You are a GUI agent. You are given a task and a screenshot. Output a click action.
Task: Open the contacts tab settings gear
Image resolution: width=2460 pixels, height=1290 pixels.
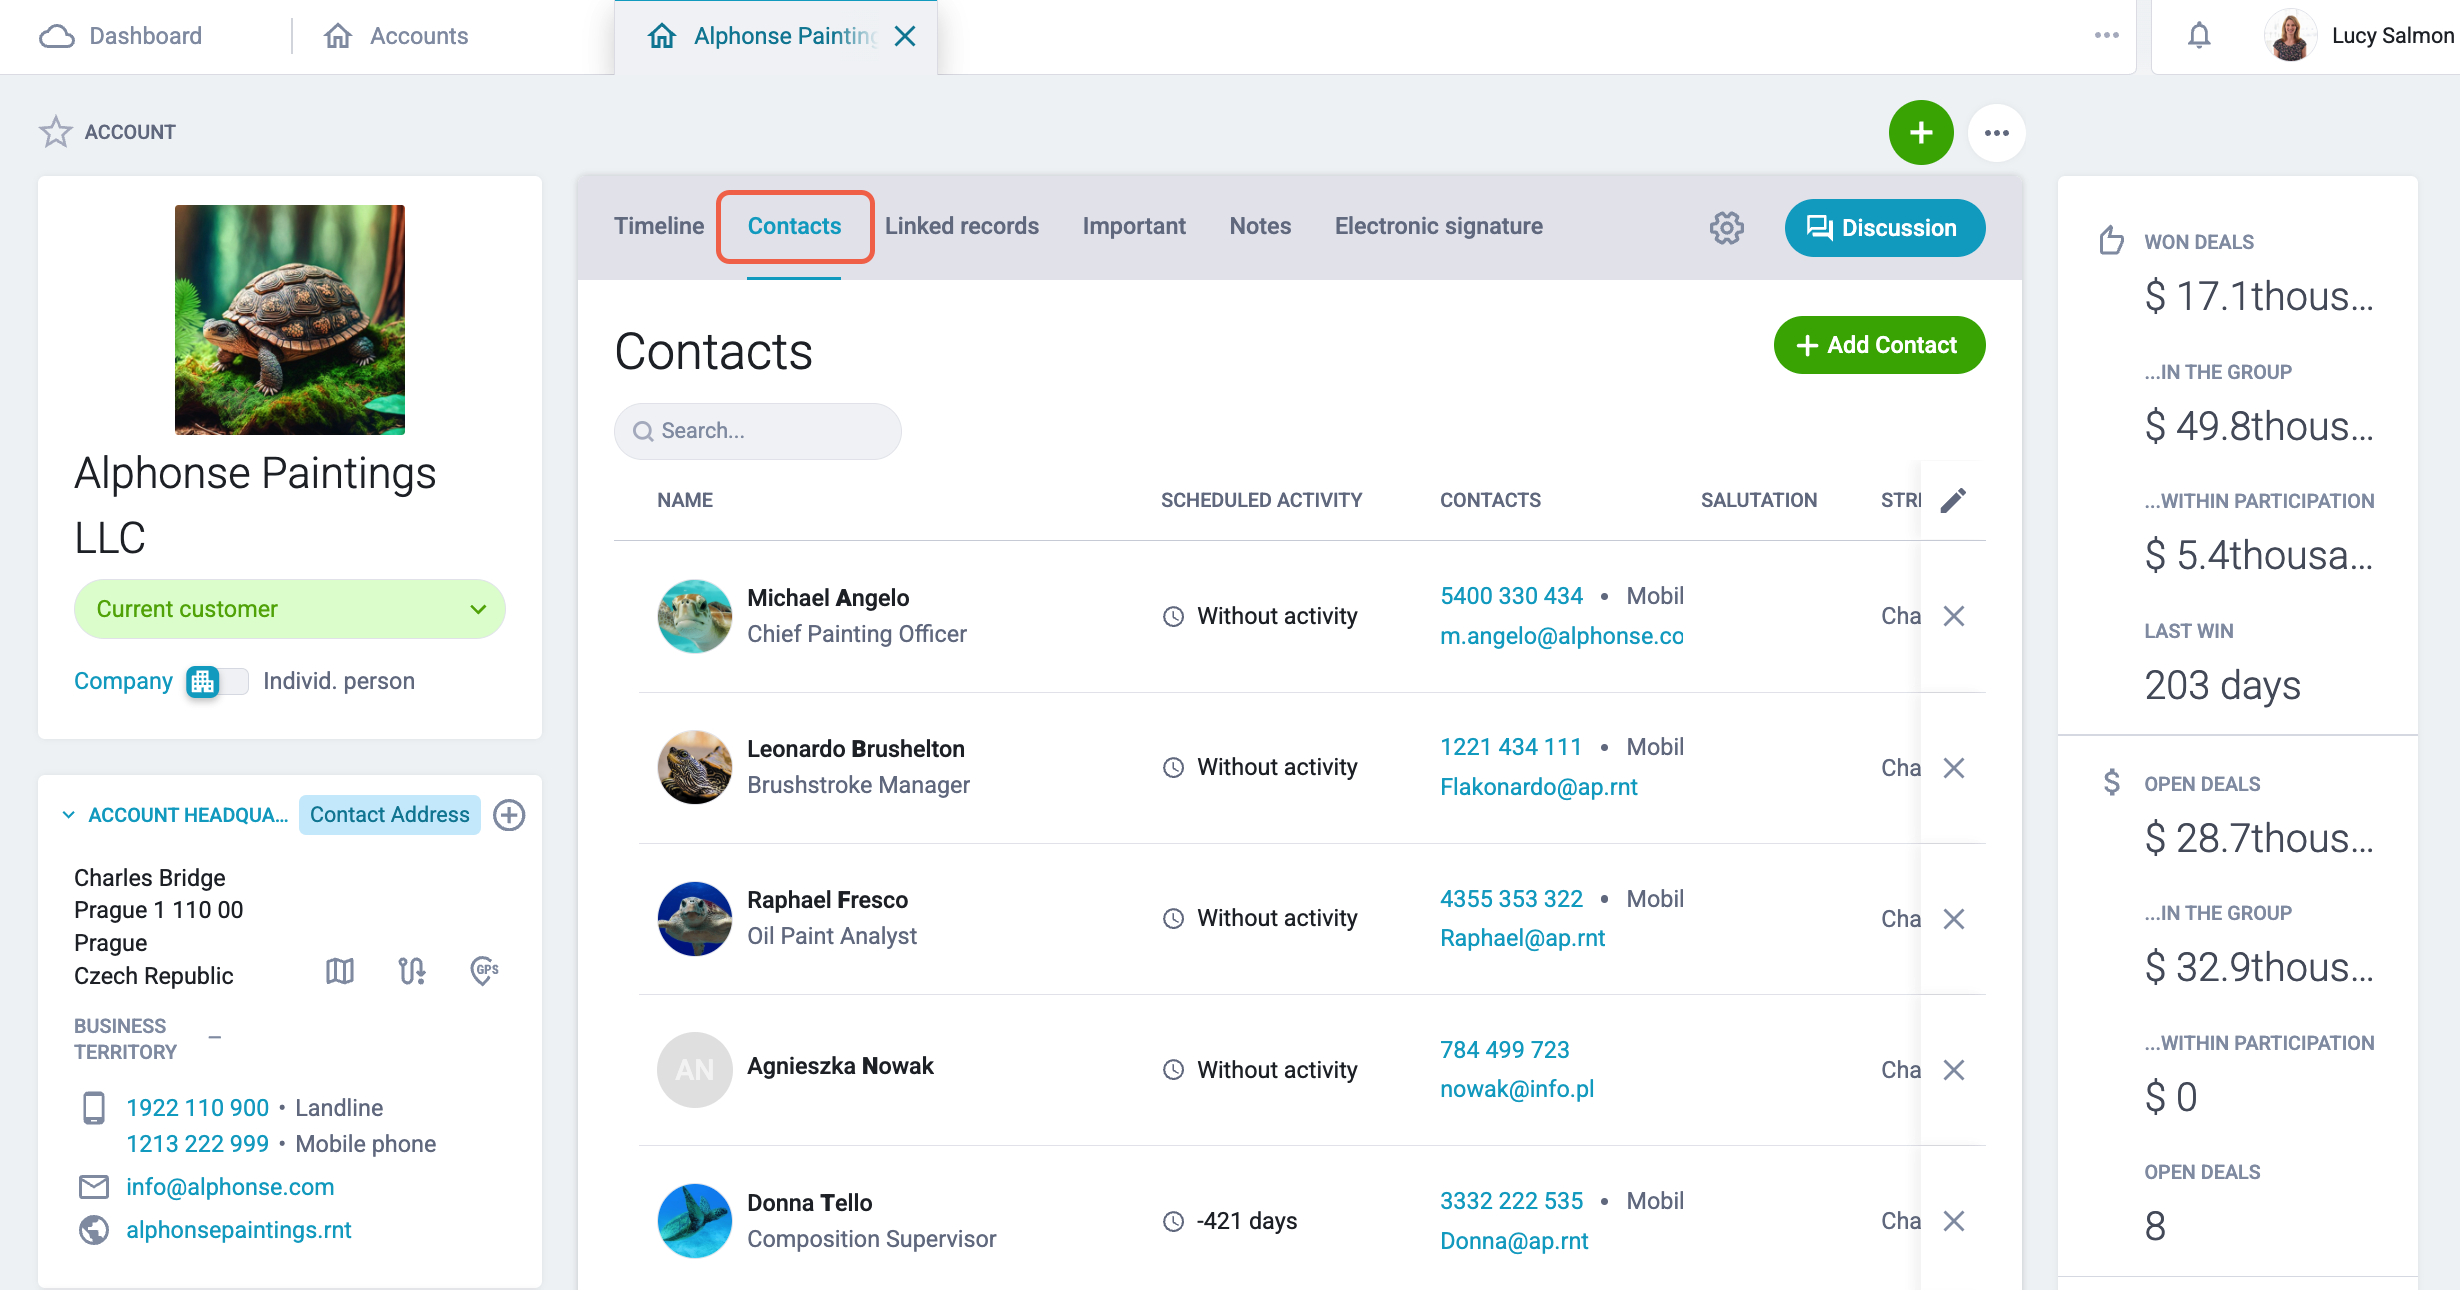pos(1726,228)
